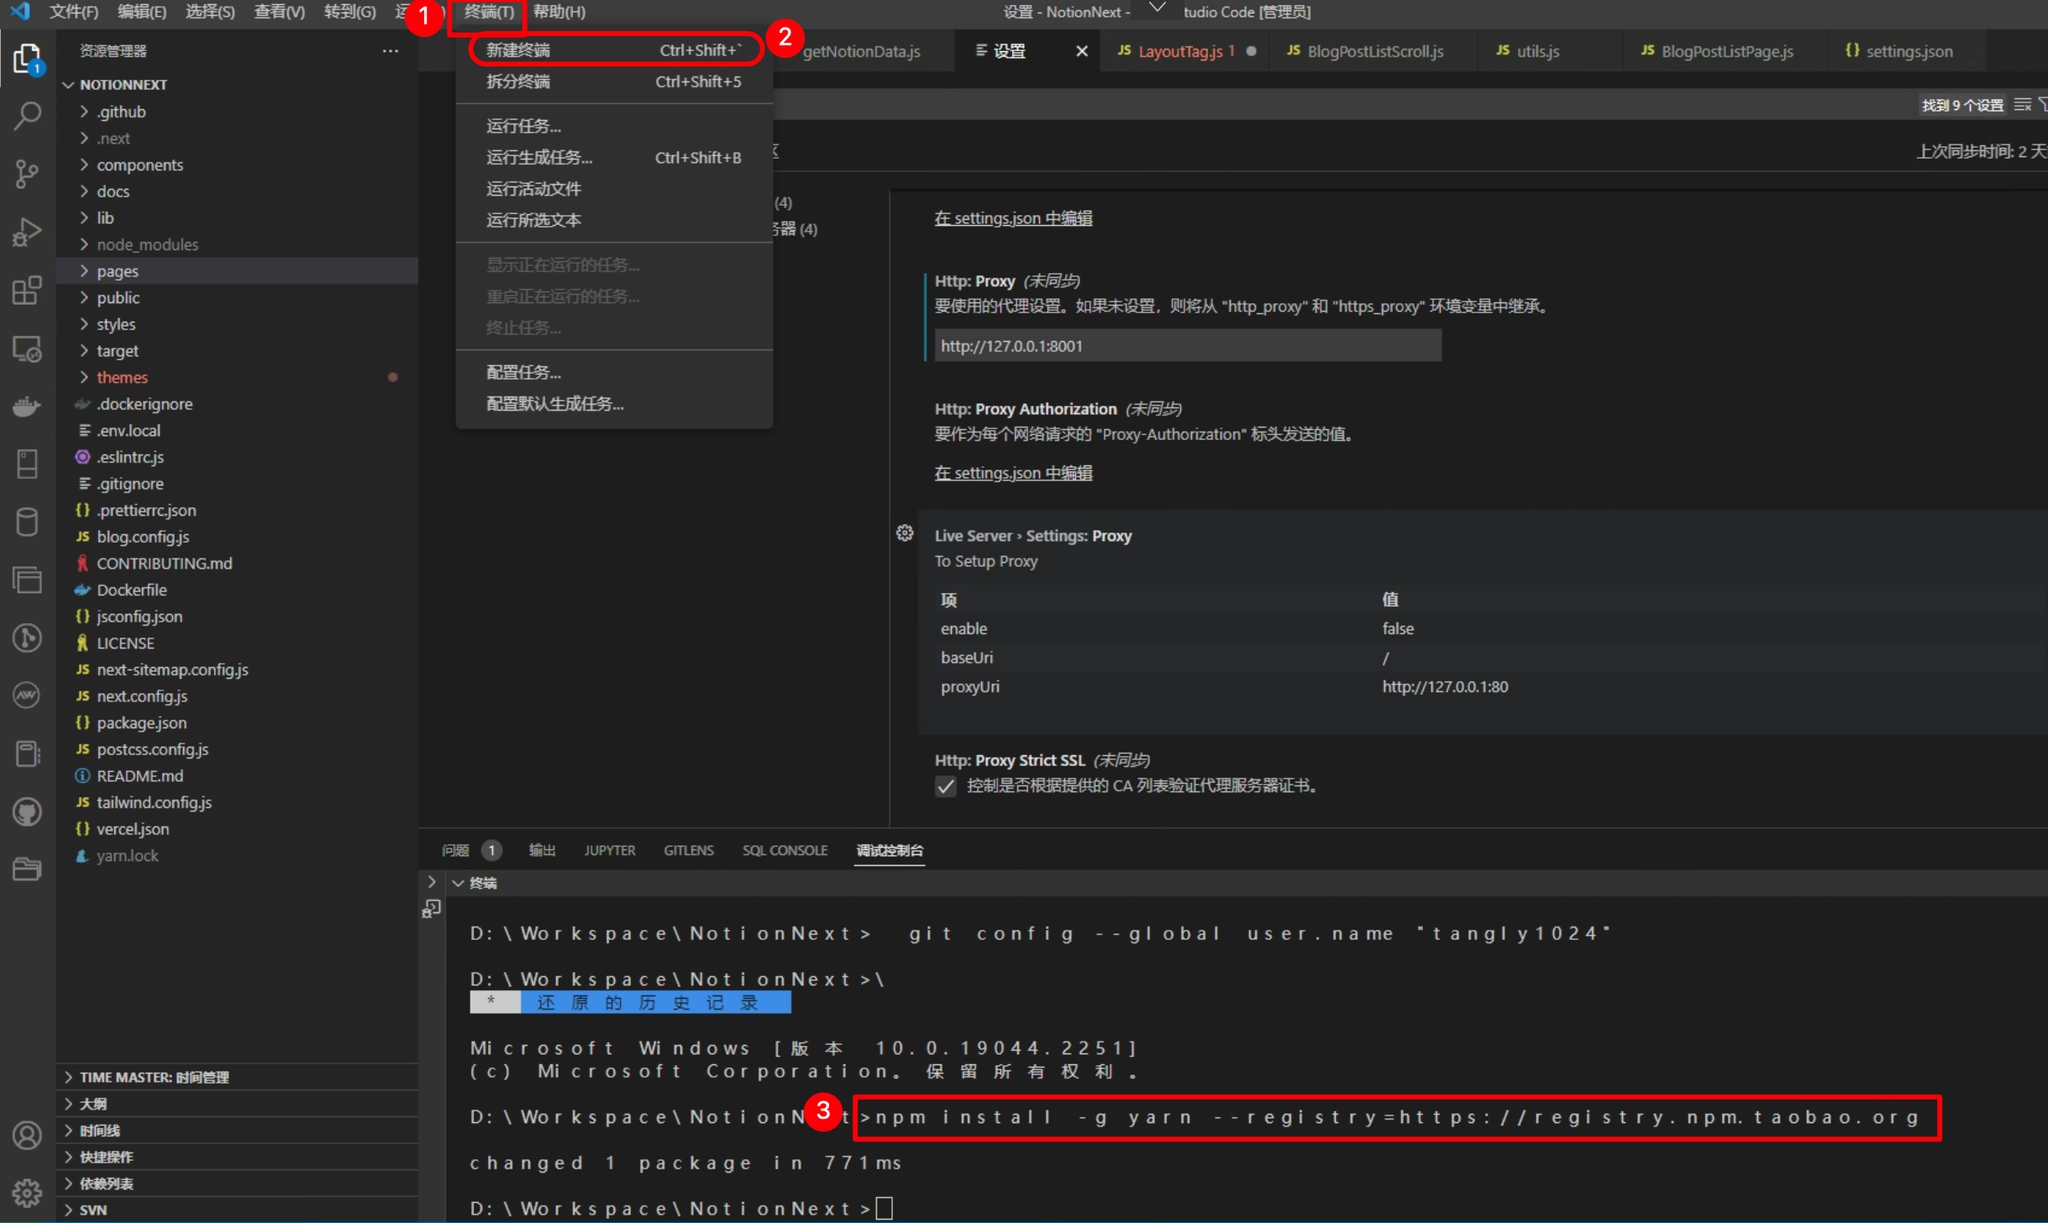Open the stacked folders icon view
Image resolution: width=2048 pixels, height=1223 pixels.
click(x=27, y=869)
